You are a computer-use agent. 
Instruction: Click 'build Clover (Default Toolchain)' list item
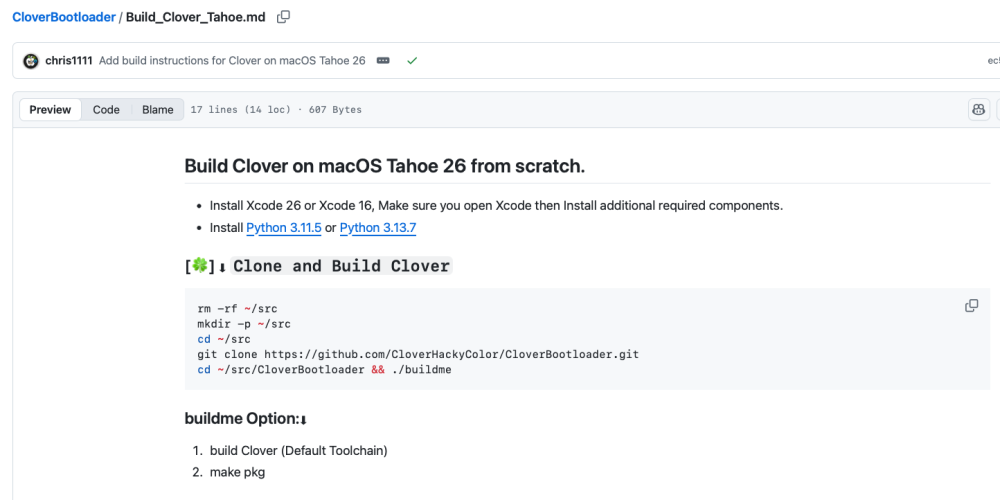[x=298, y=451]
